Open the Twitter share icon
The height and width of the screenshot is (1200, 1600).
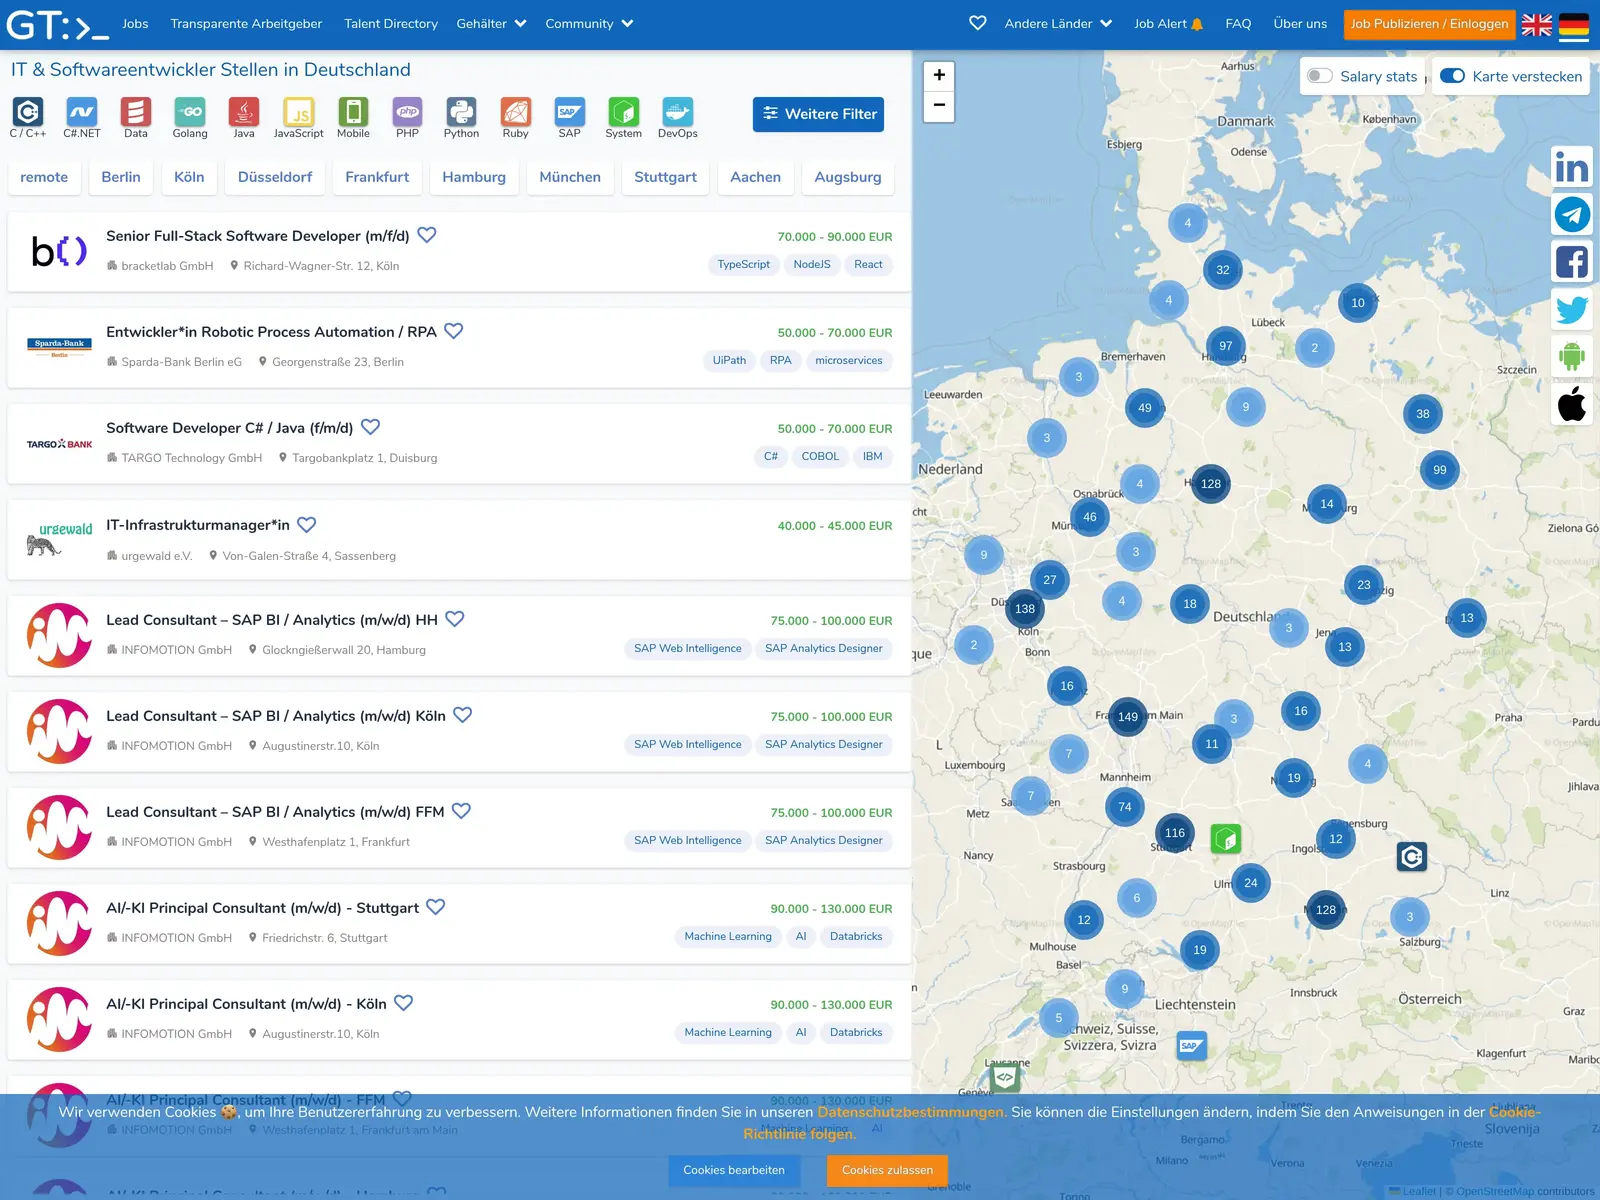point(1572,309)
